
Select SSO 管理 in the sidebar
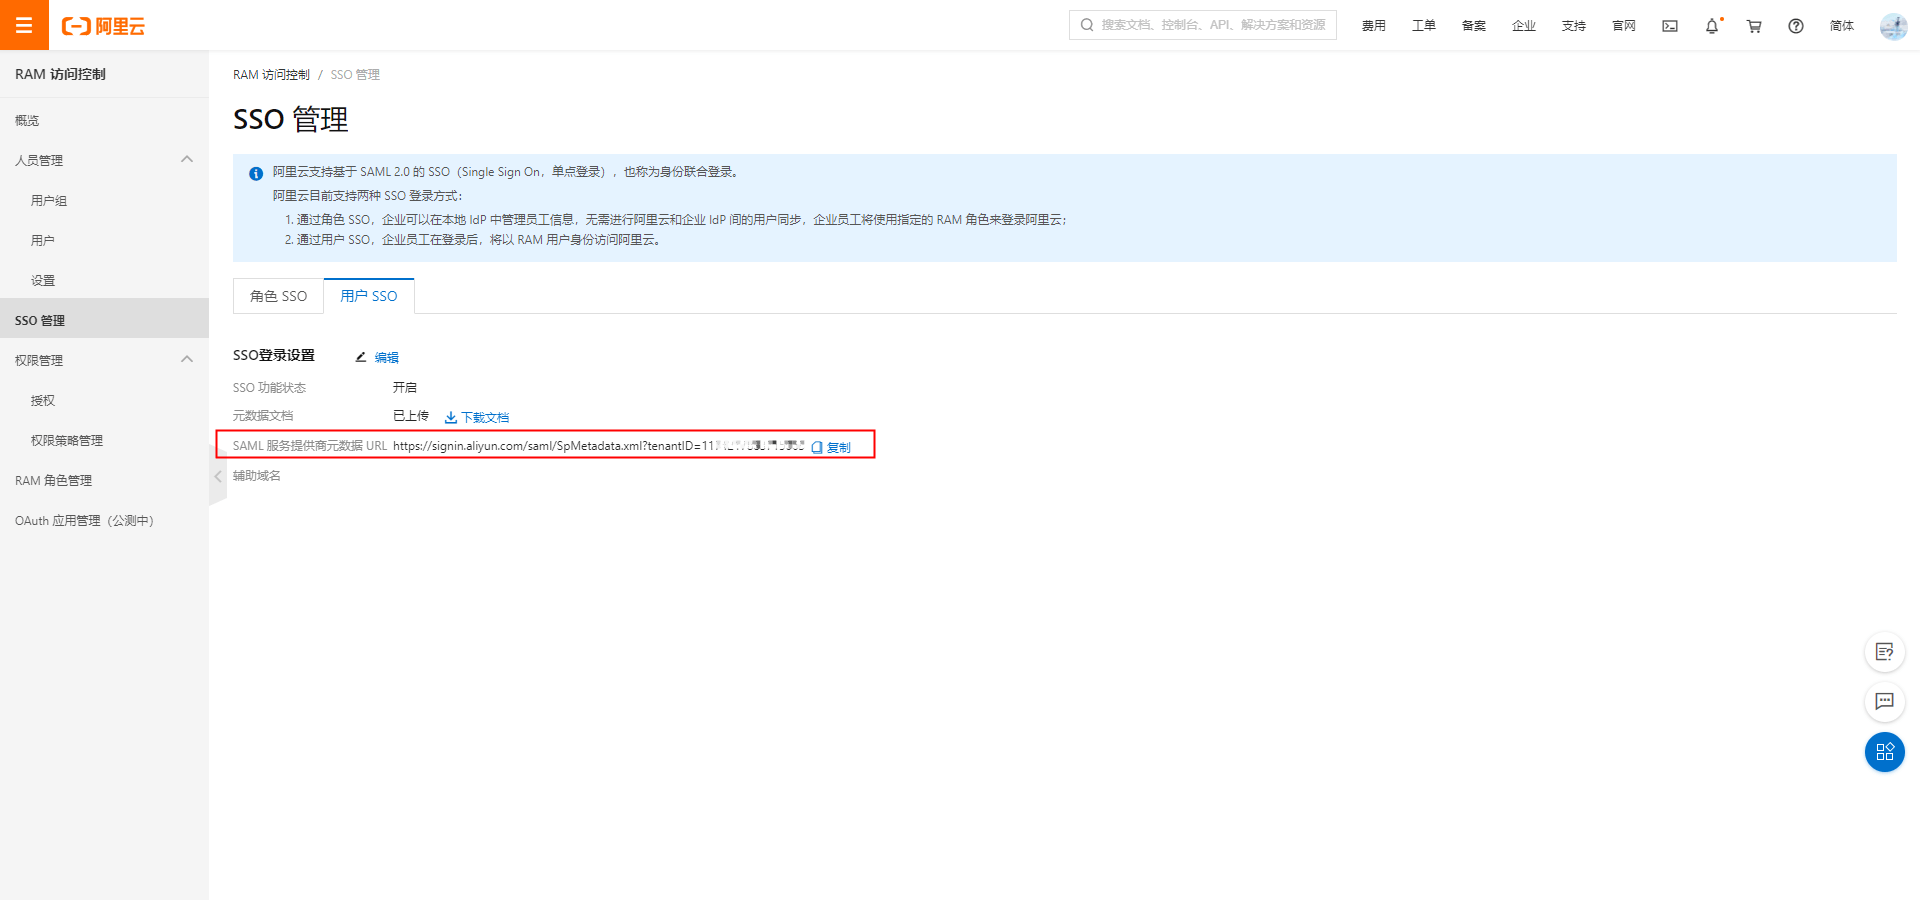[x=104, y=320]
